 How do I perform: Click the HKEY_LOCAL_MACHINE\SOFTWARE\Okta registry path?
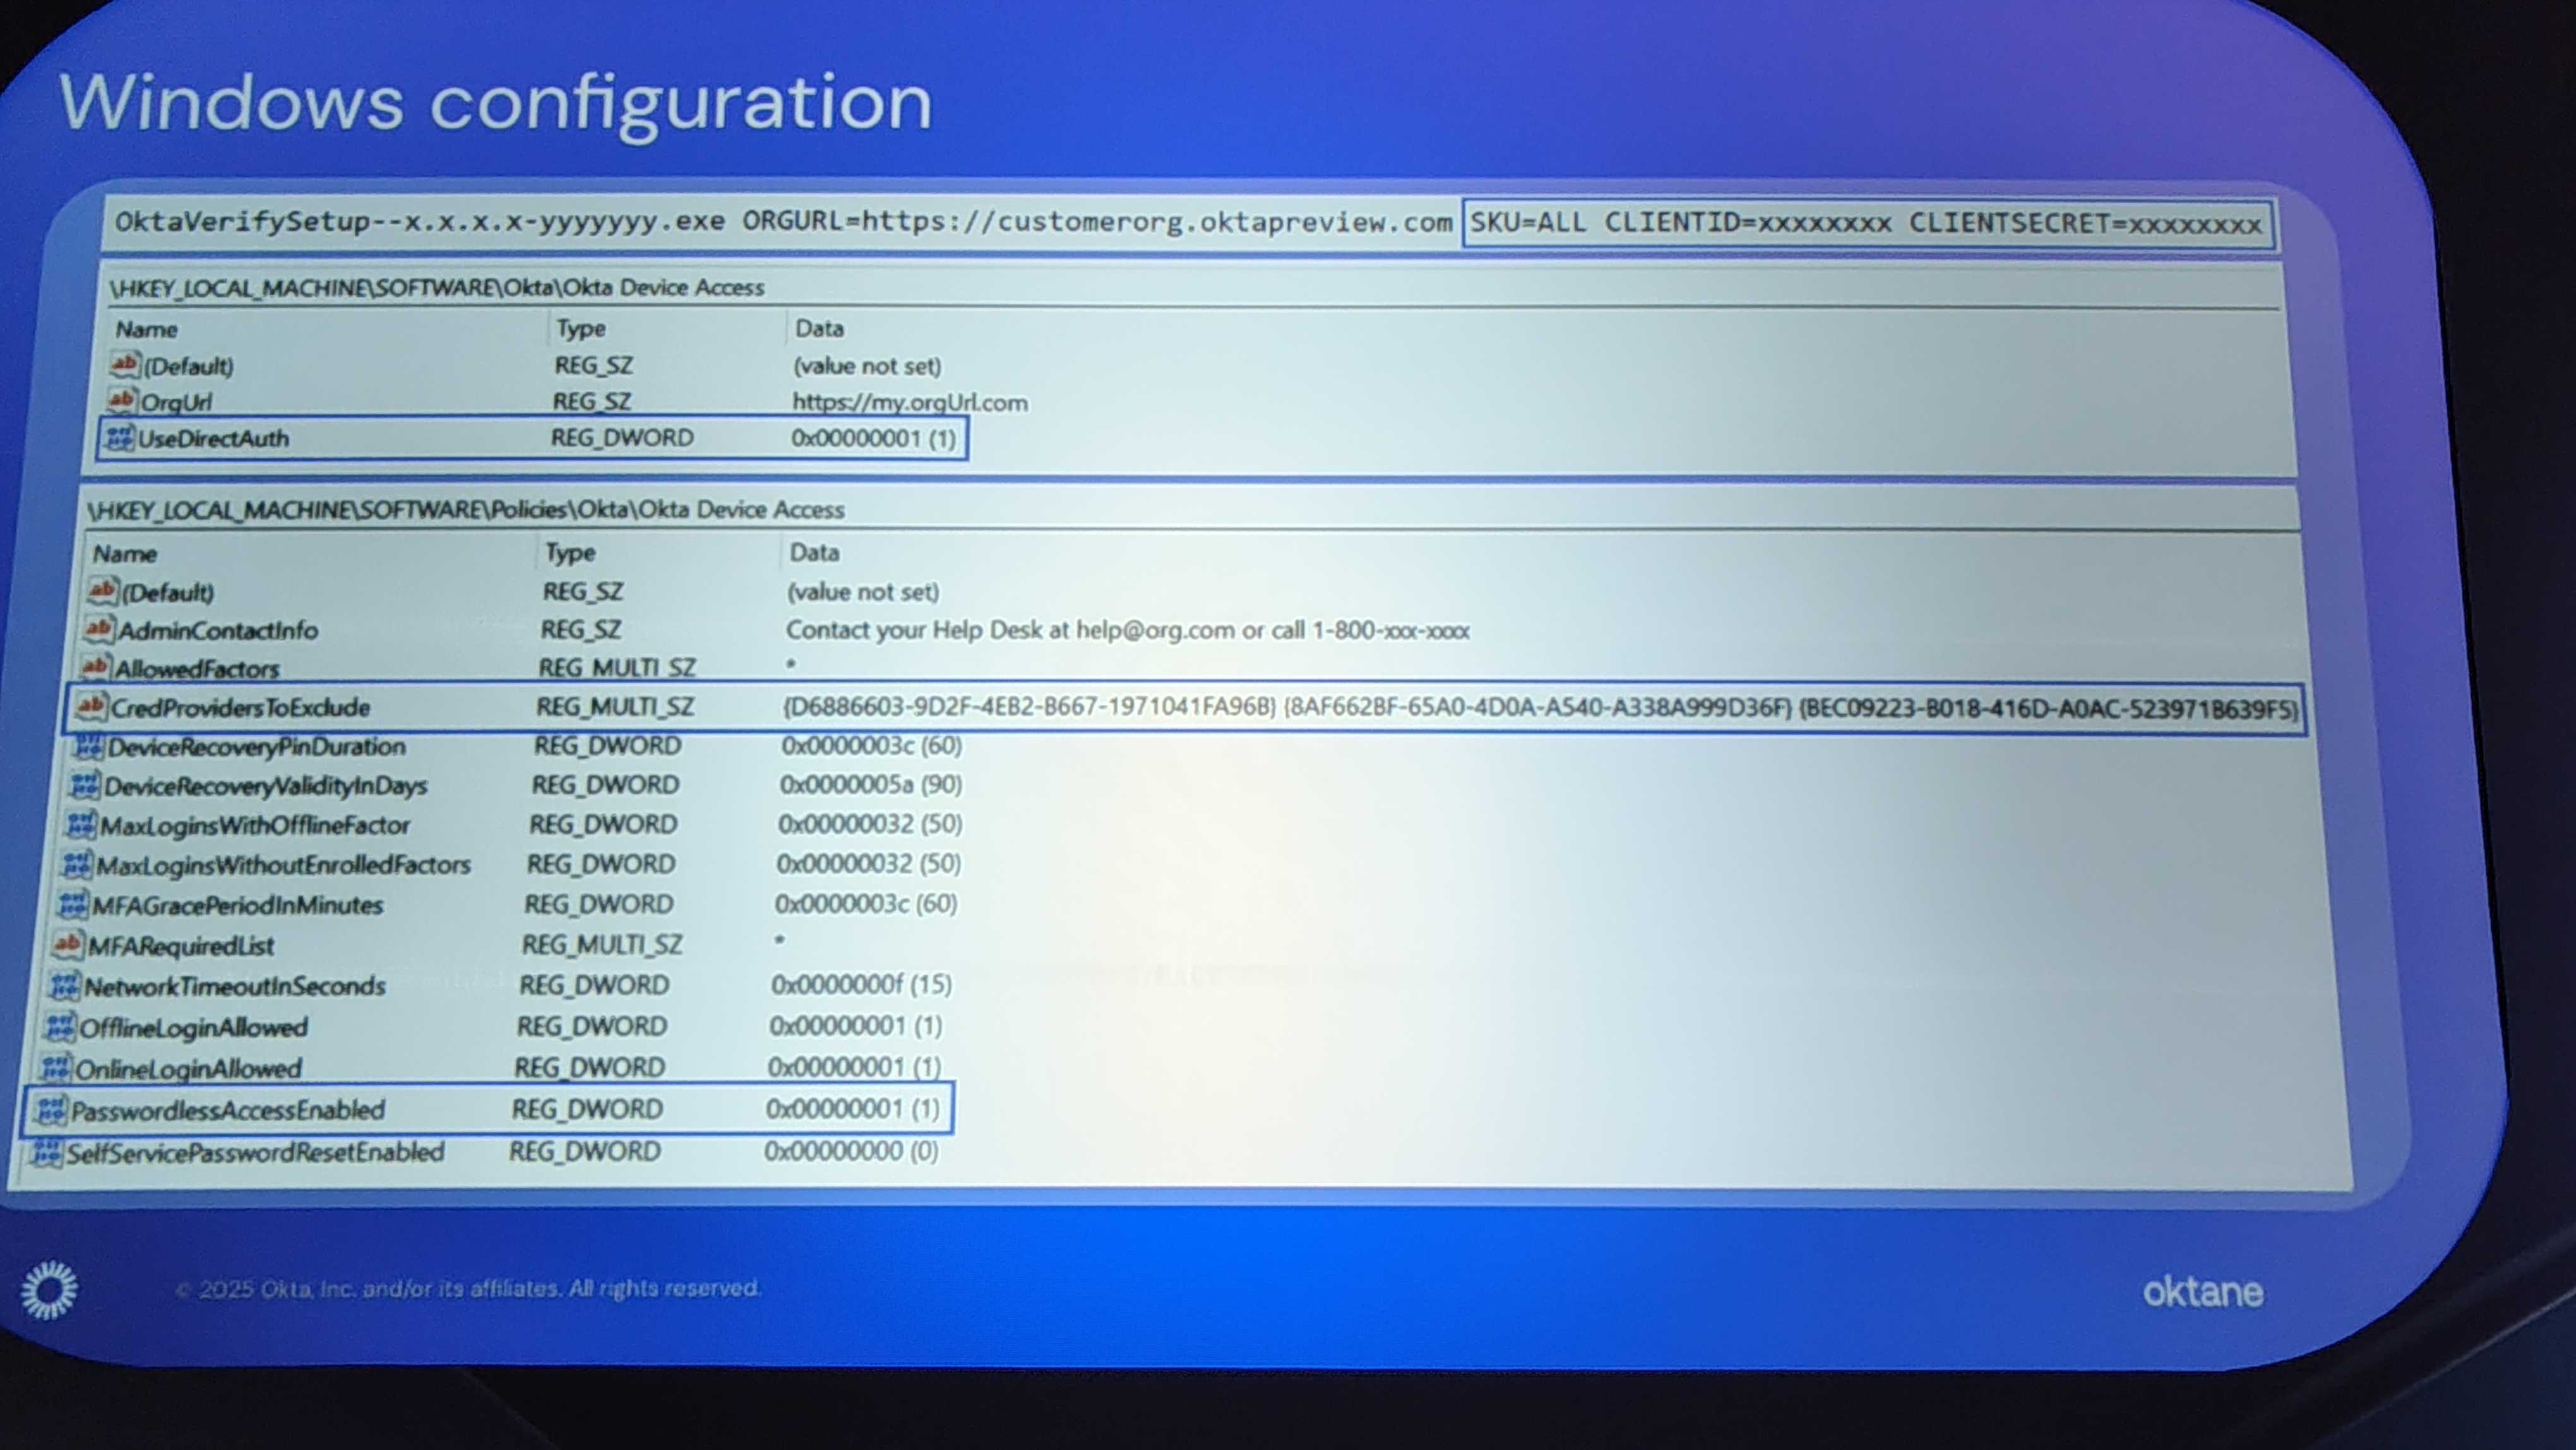pyautogui.click(x=437, y=288)
